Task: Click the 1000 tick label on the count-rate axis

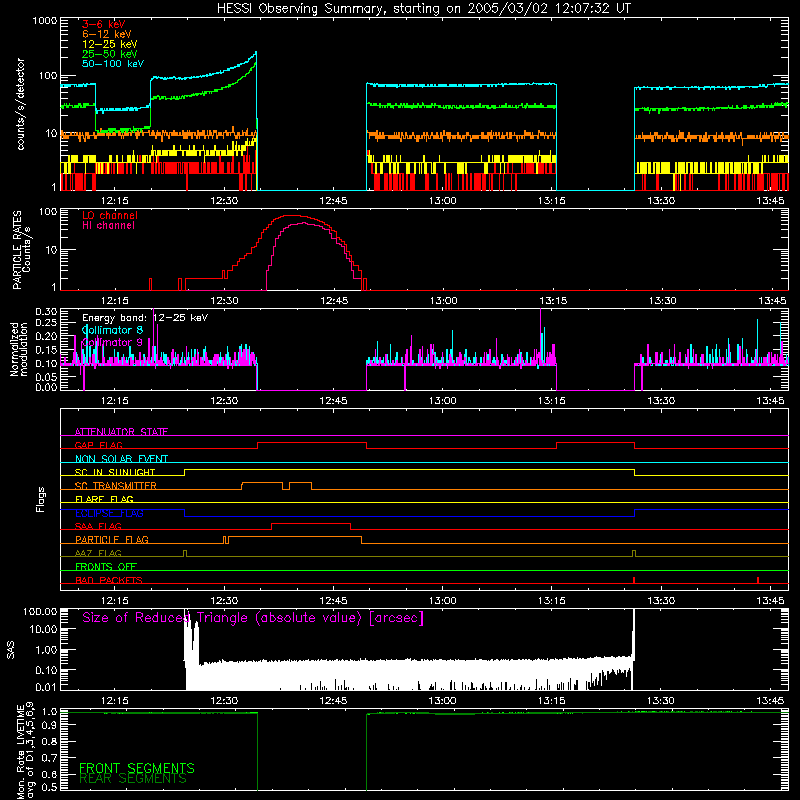Action: (x=44, y=21)
